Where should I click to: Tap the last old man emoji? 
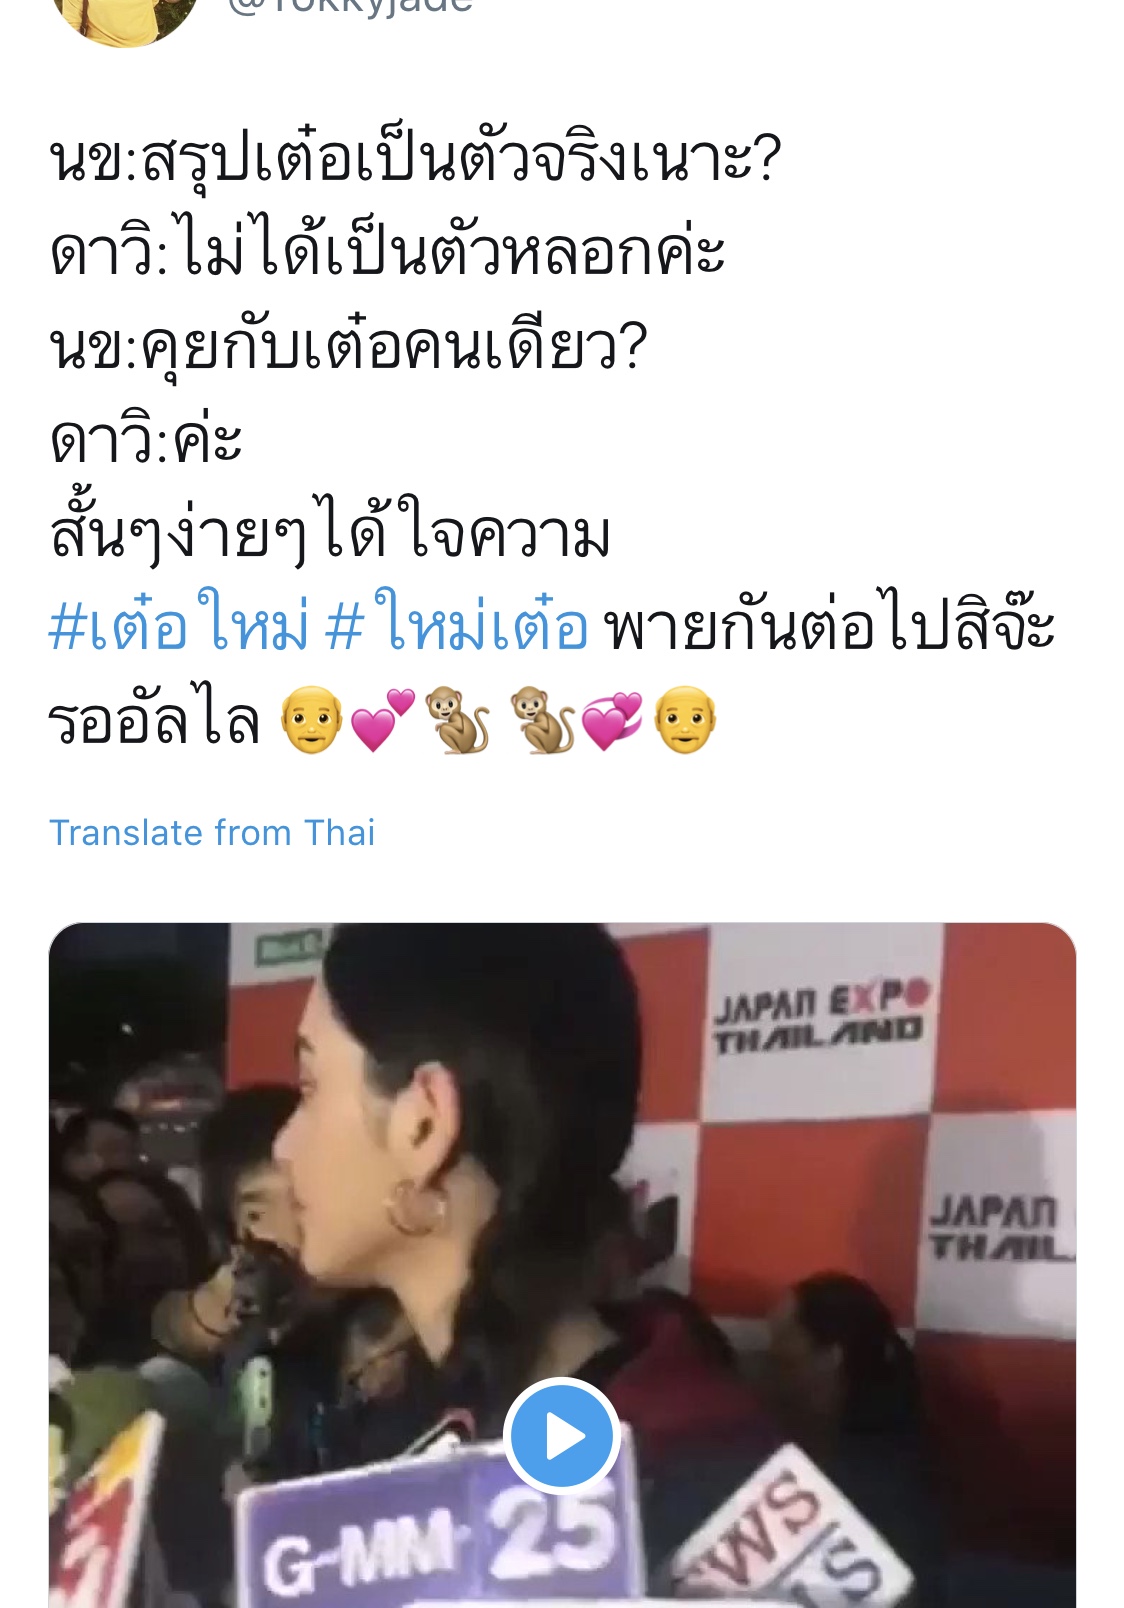(685, 719)
